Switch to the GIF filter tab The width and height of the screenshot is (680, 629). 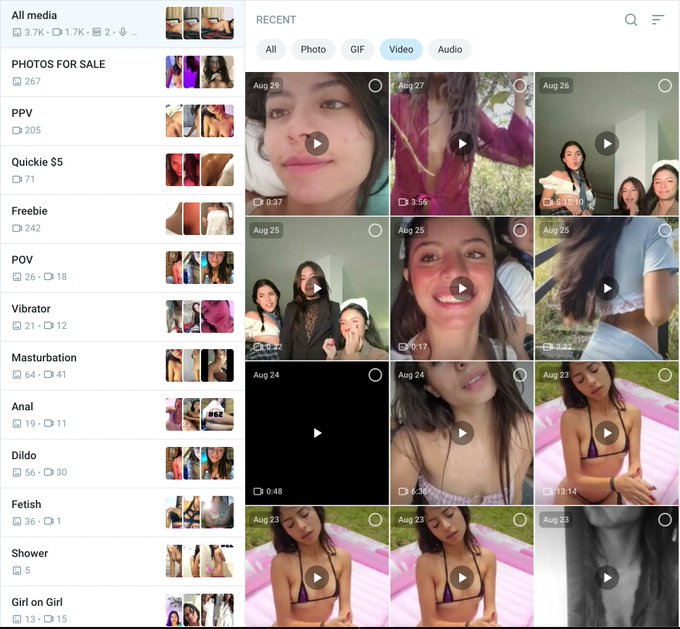pos(357,49)
